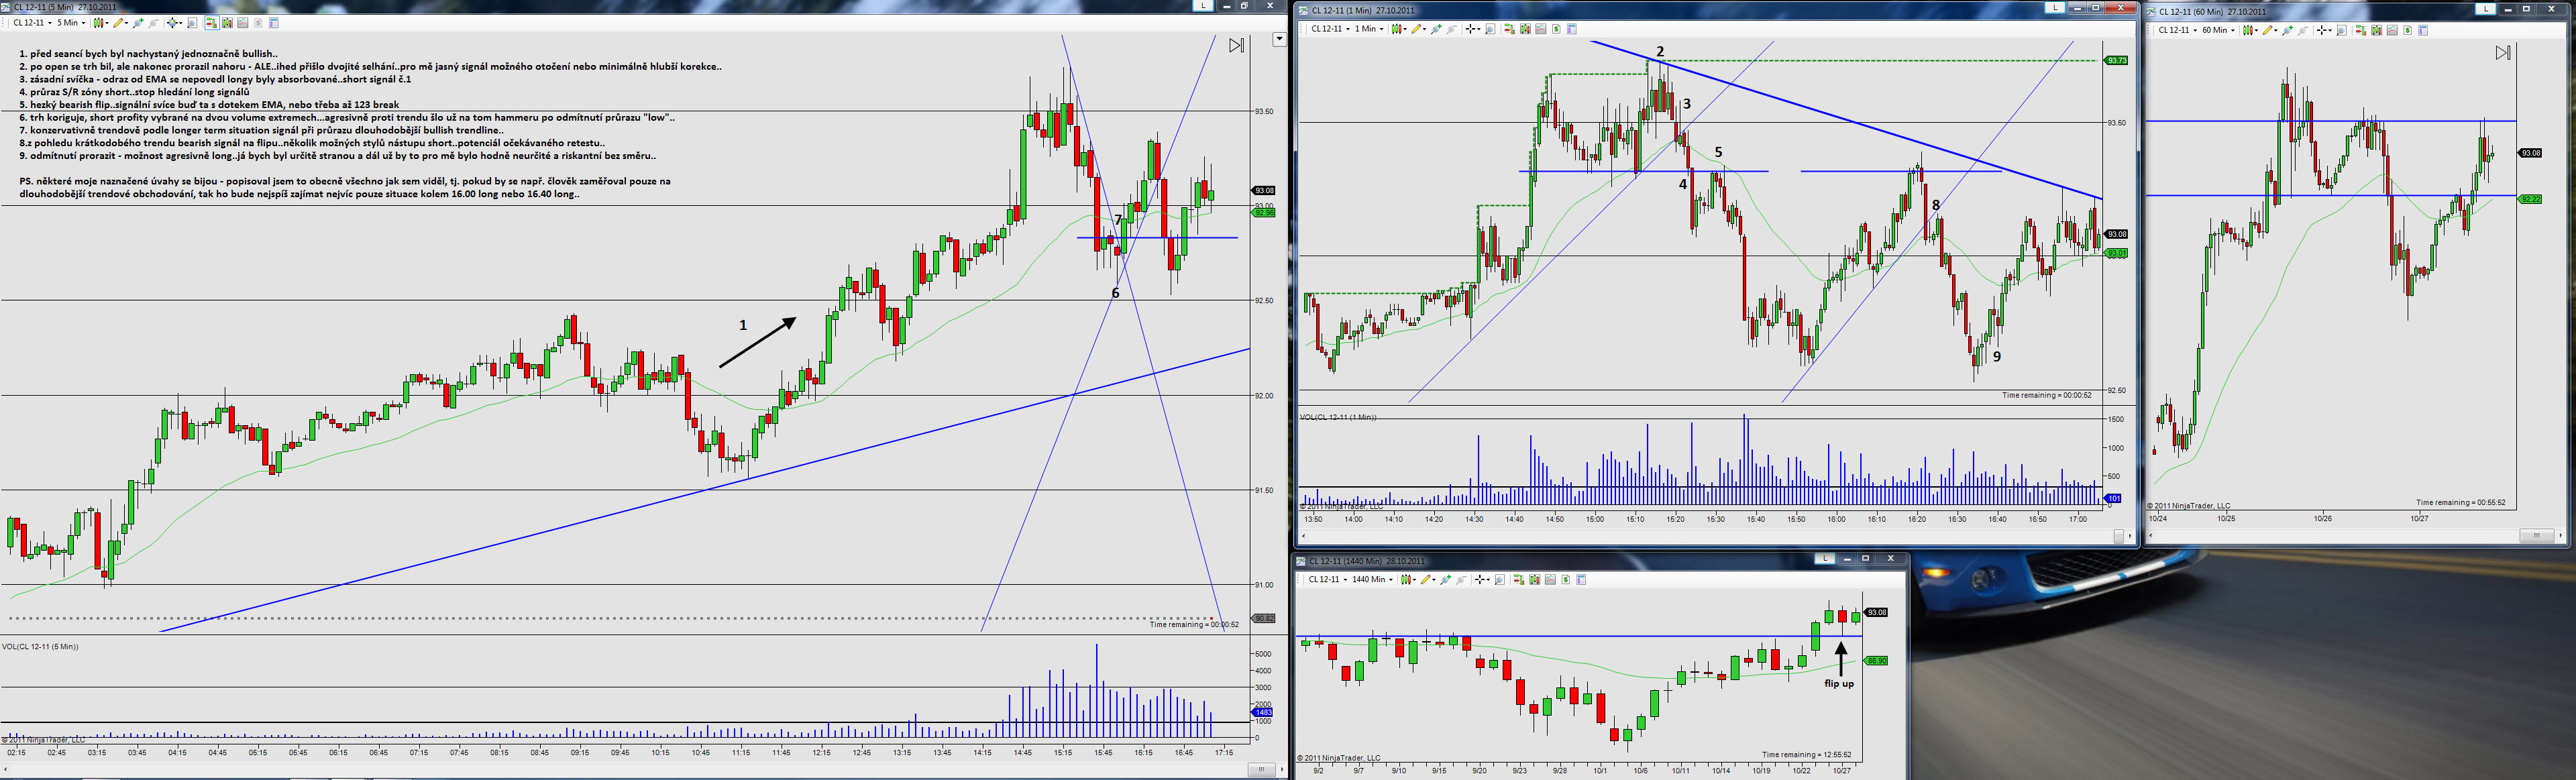Open Strategies dollar icon in 1 Min chart
Image resolution: width=2576 pixels, height=780 pixels.
pos(1556,29)
